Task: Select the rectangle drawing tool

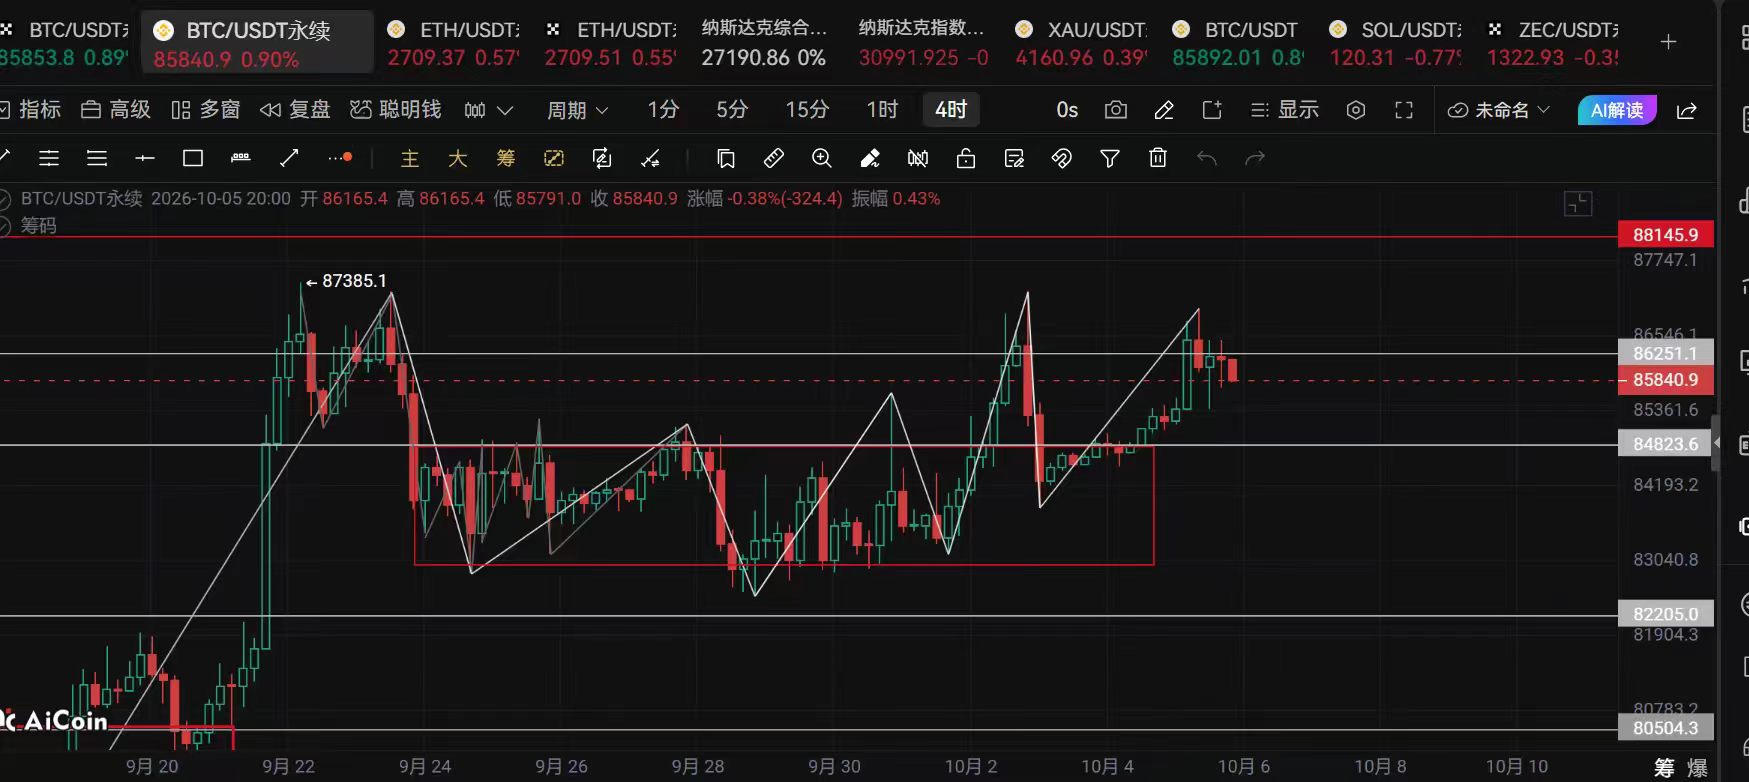Action: (193, 158)
